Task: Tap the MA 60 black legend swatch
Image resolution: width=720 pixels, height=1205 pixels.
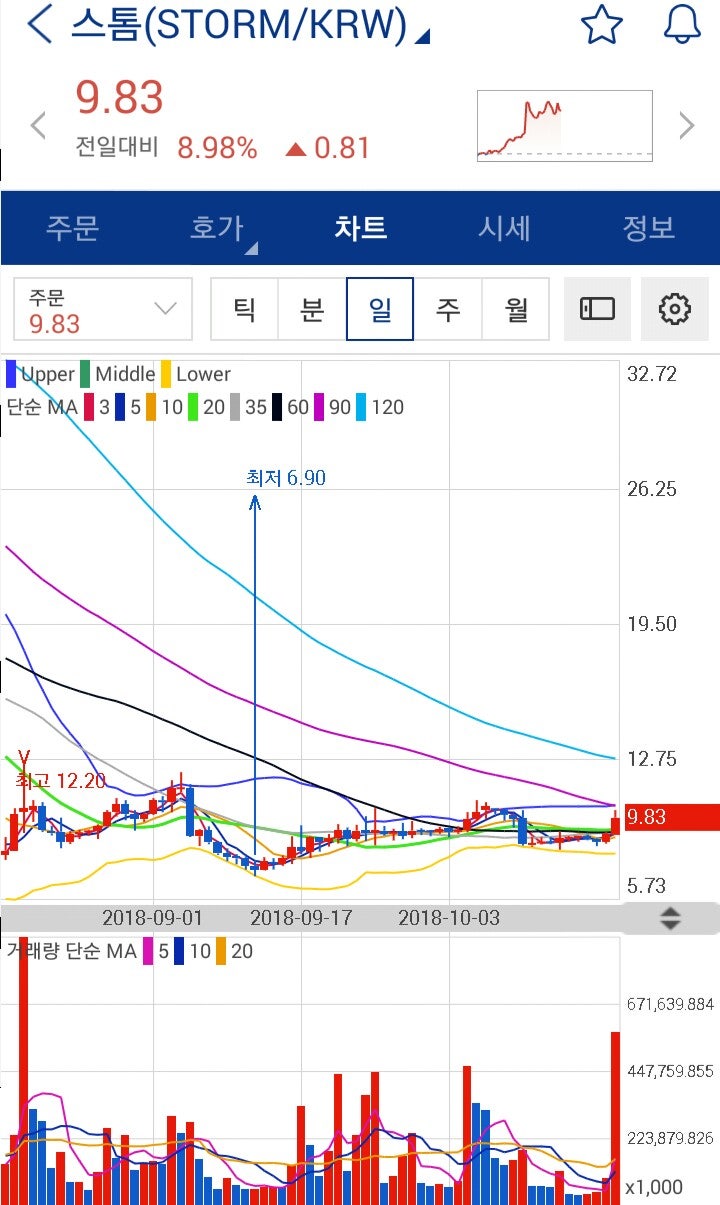Action: [x=277, y=407]
